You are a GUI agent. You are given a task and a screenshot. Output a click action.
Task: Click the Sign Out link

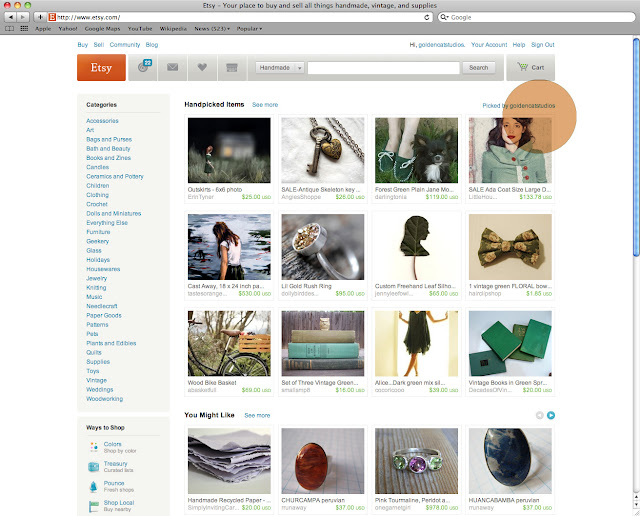click(542, 44)
